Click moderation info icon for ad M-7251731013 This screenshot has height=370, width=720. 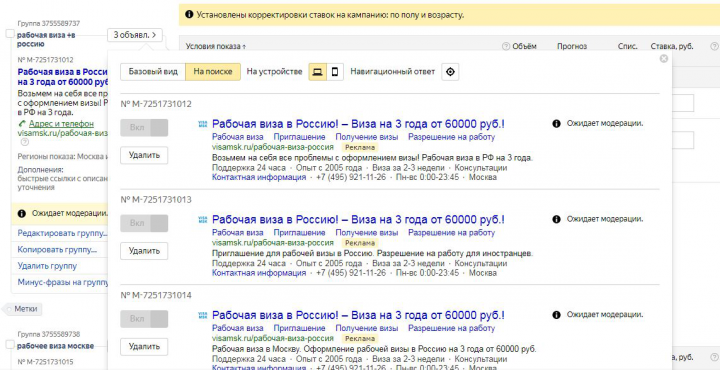(x=556, y=219)
